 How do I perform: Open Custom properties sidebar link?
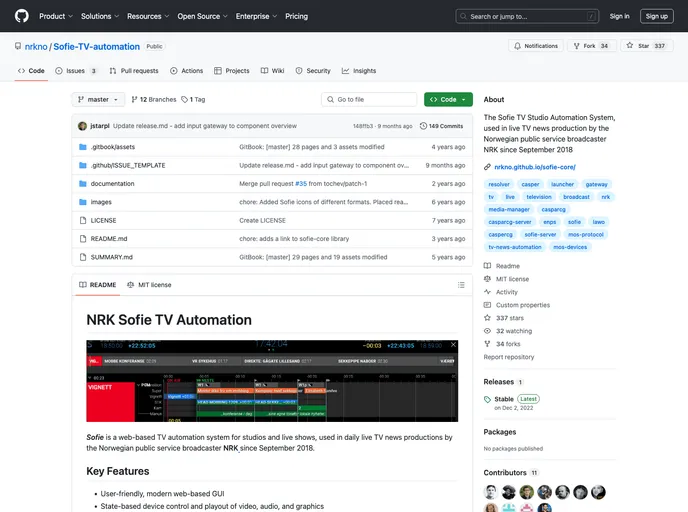(x=517, y=305)
